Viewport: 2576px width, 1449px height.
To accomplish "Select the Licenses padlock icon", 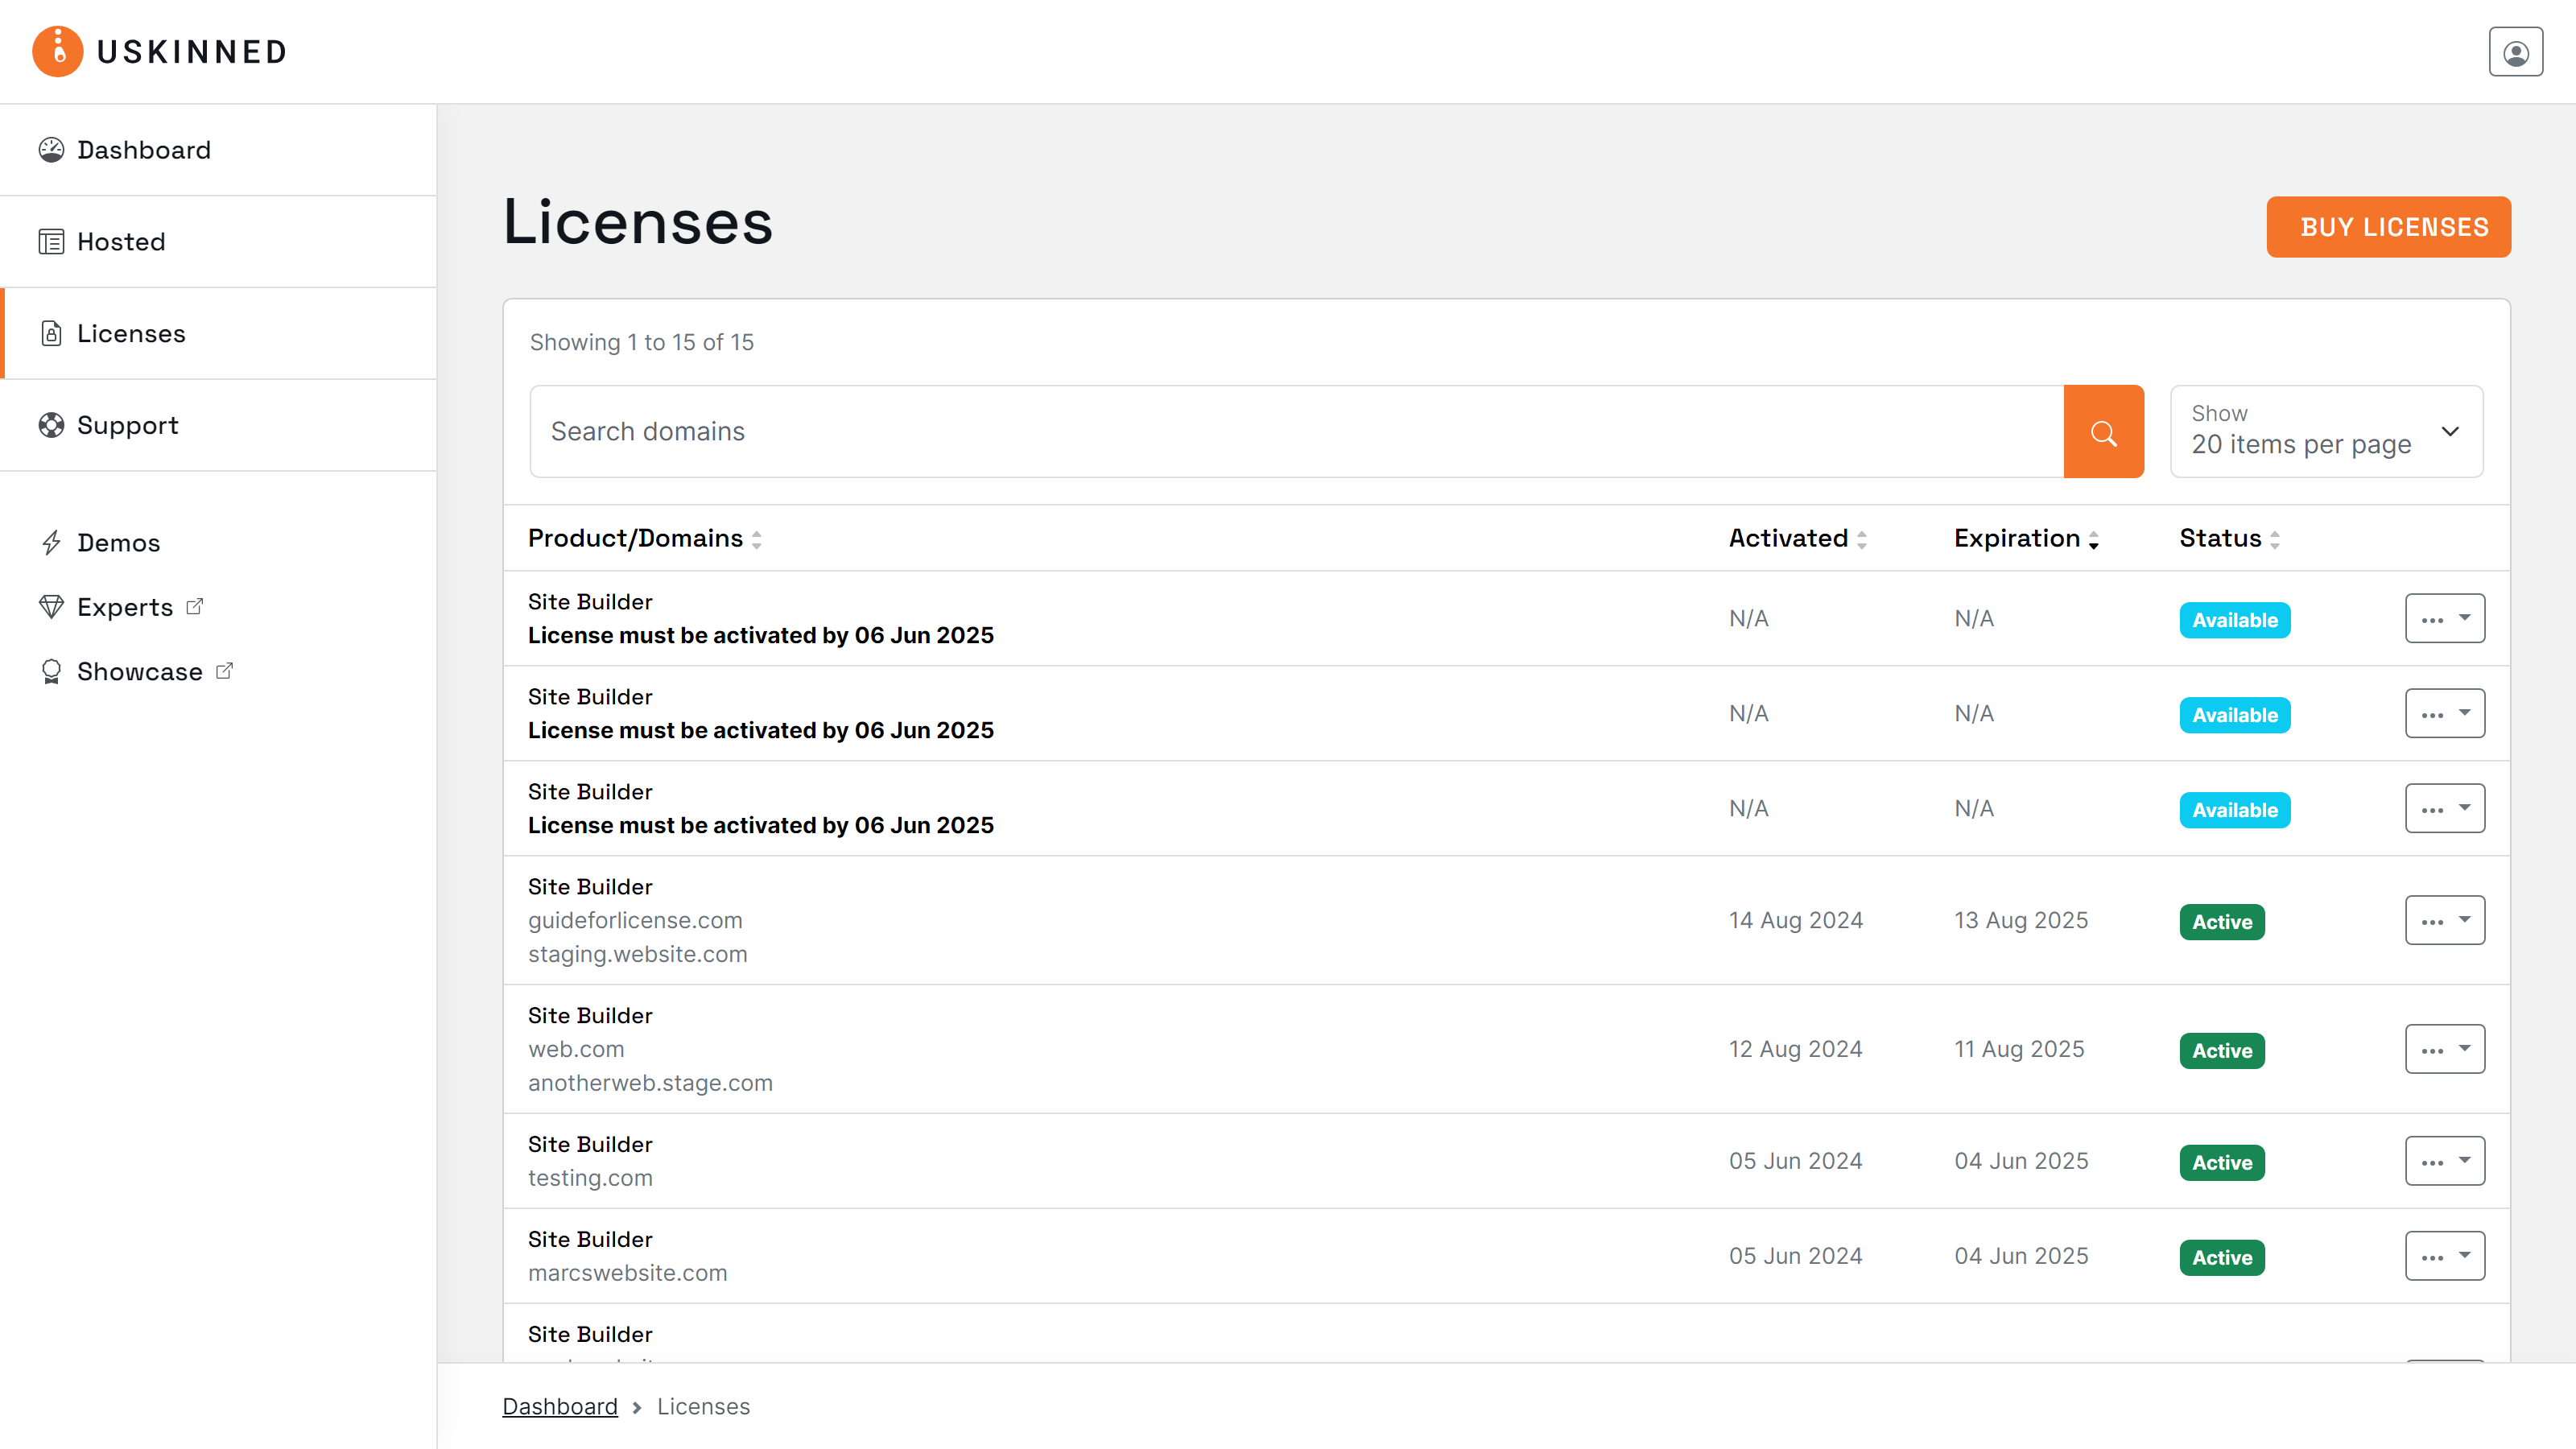I will pos(52,333).
